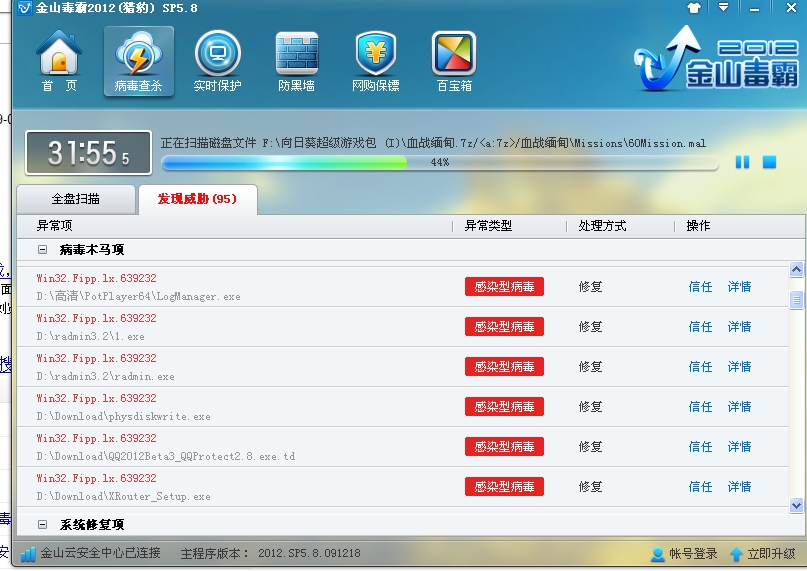Click 信任 for XRouter_Setup.exe row
Viewport: 807px width, 571px height.
pos(700,487)
